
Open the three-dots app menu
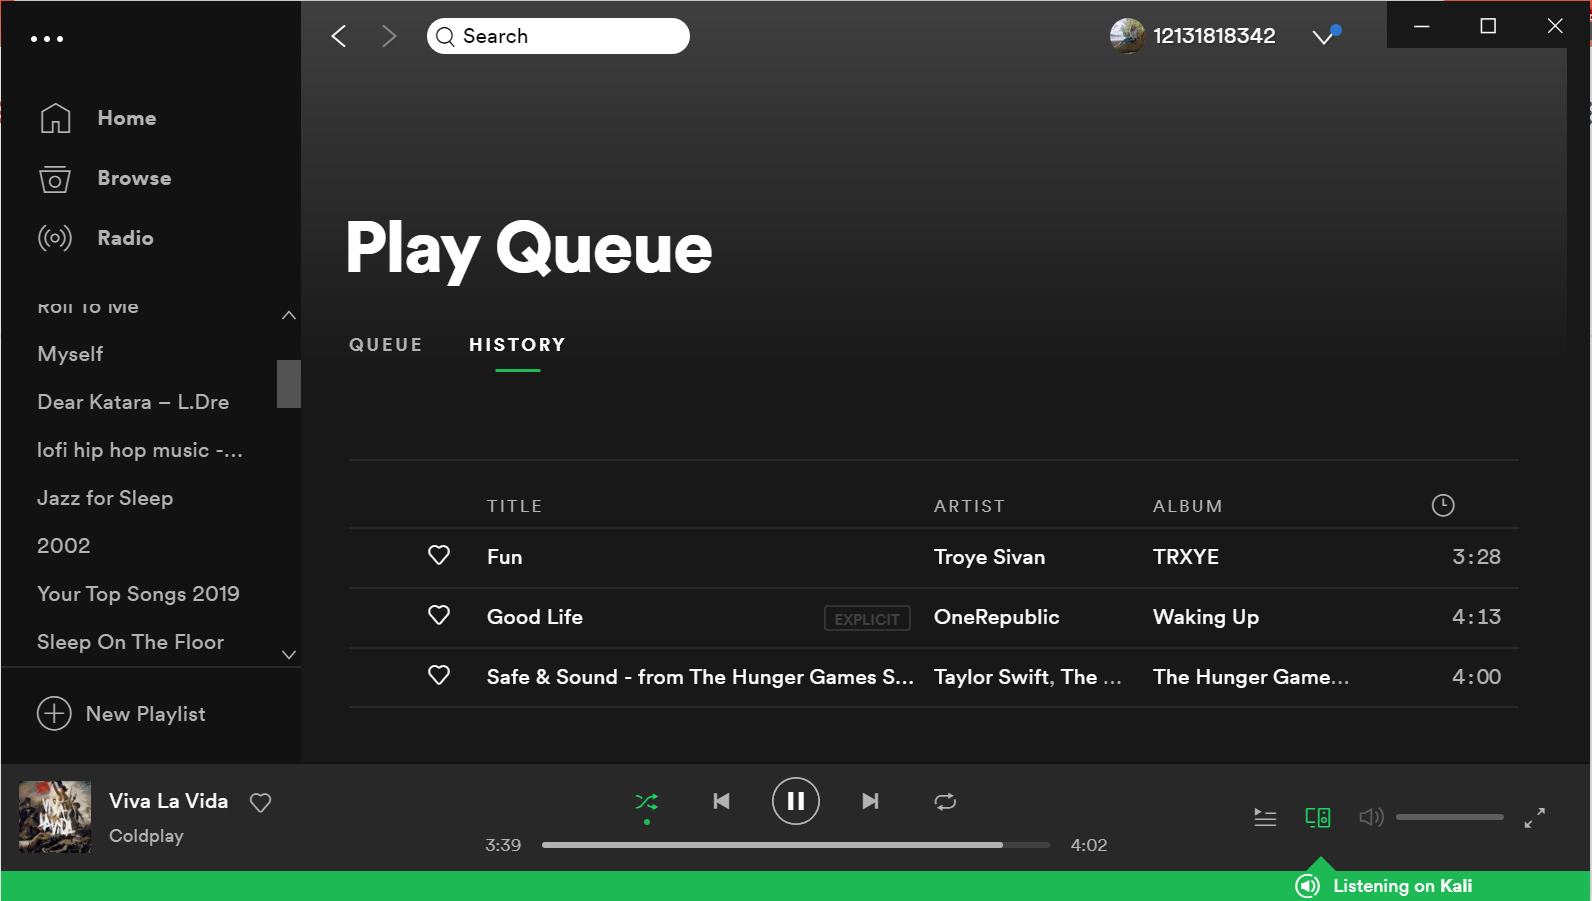[x=47, y=39]
